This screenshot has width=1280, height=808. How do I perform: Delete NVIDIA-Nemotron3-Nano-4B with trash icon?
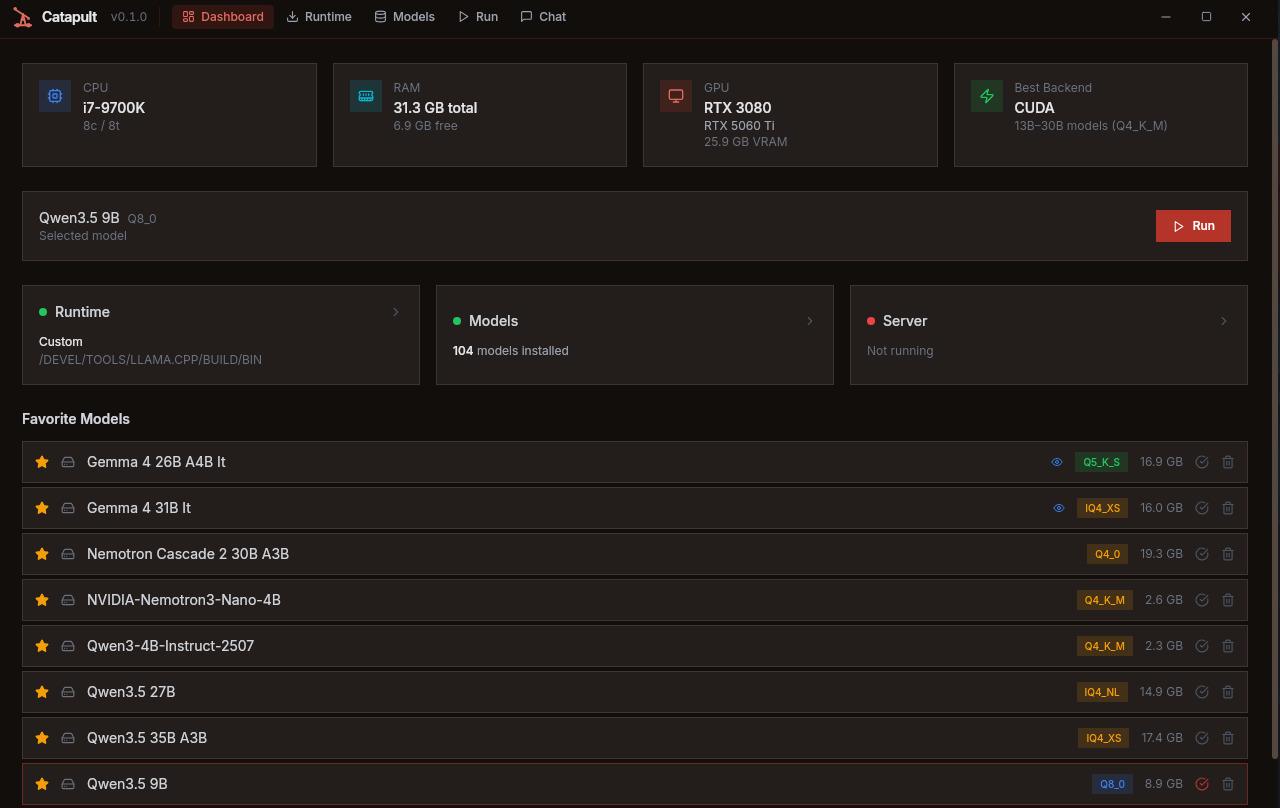(x=1228, y=600)
